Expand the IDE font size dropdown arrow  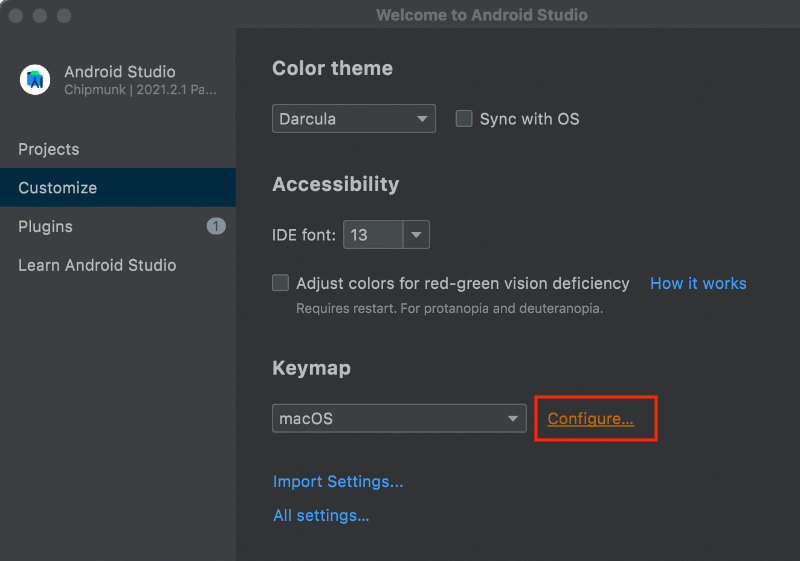(416, 235)
